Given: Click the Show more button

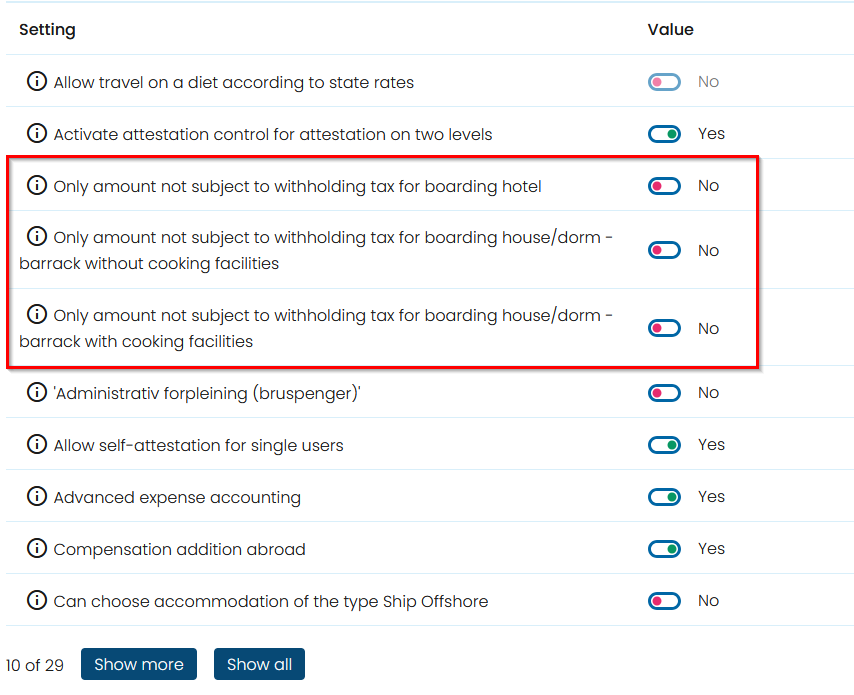Looking at the screenshot, I should [x=139, y=664].
